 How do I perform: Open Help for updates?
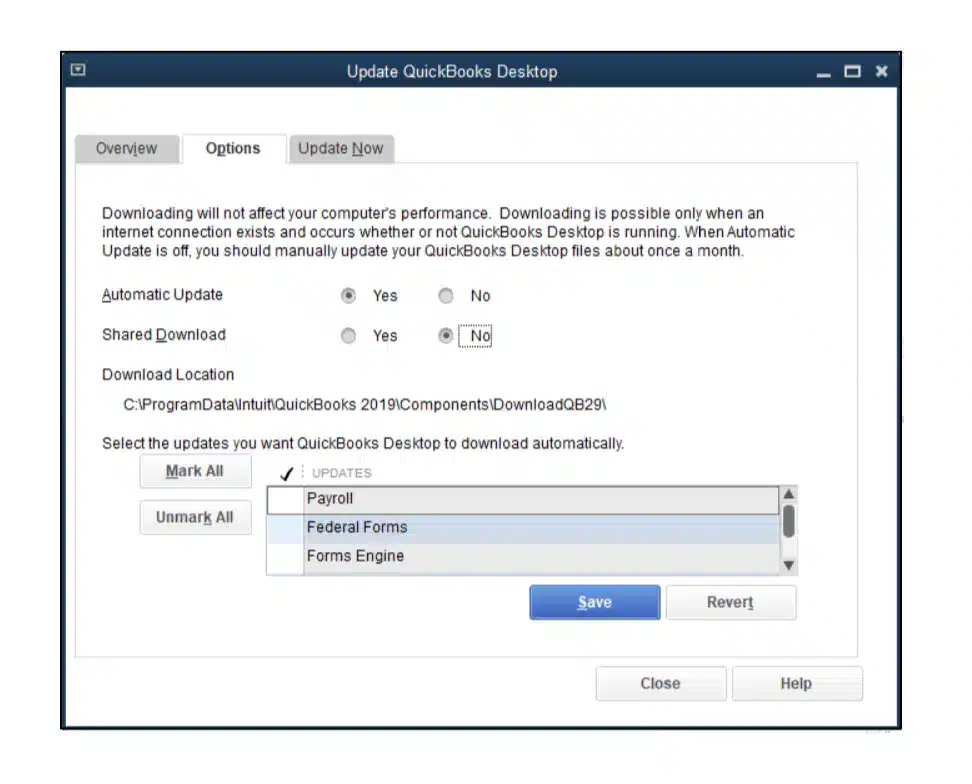tap(797, 684)
